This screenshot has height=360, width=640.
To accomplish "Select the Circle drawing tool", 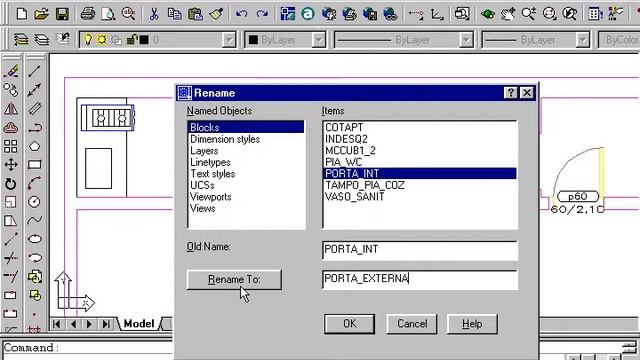I will 35,202.
